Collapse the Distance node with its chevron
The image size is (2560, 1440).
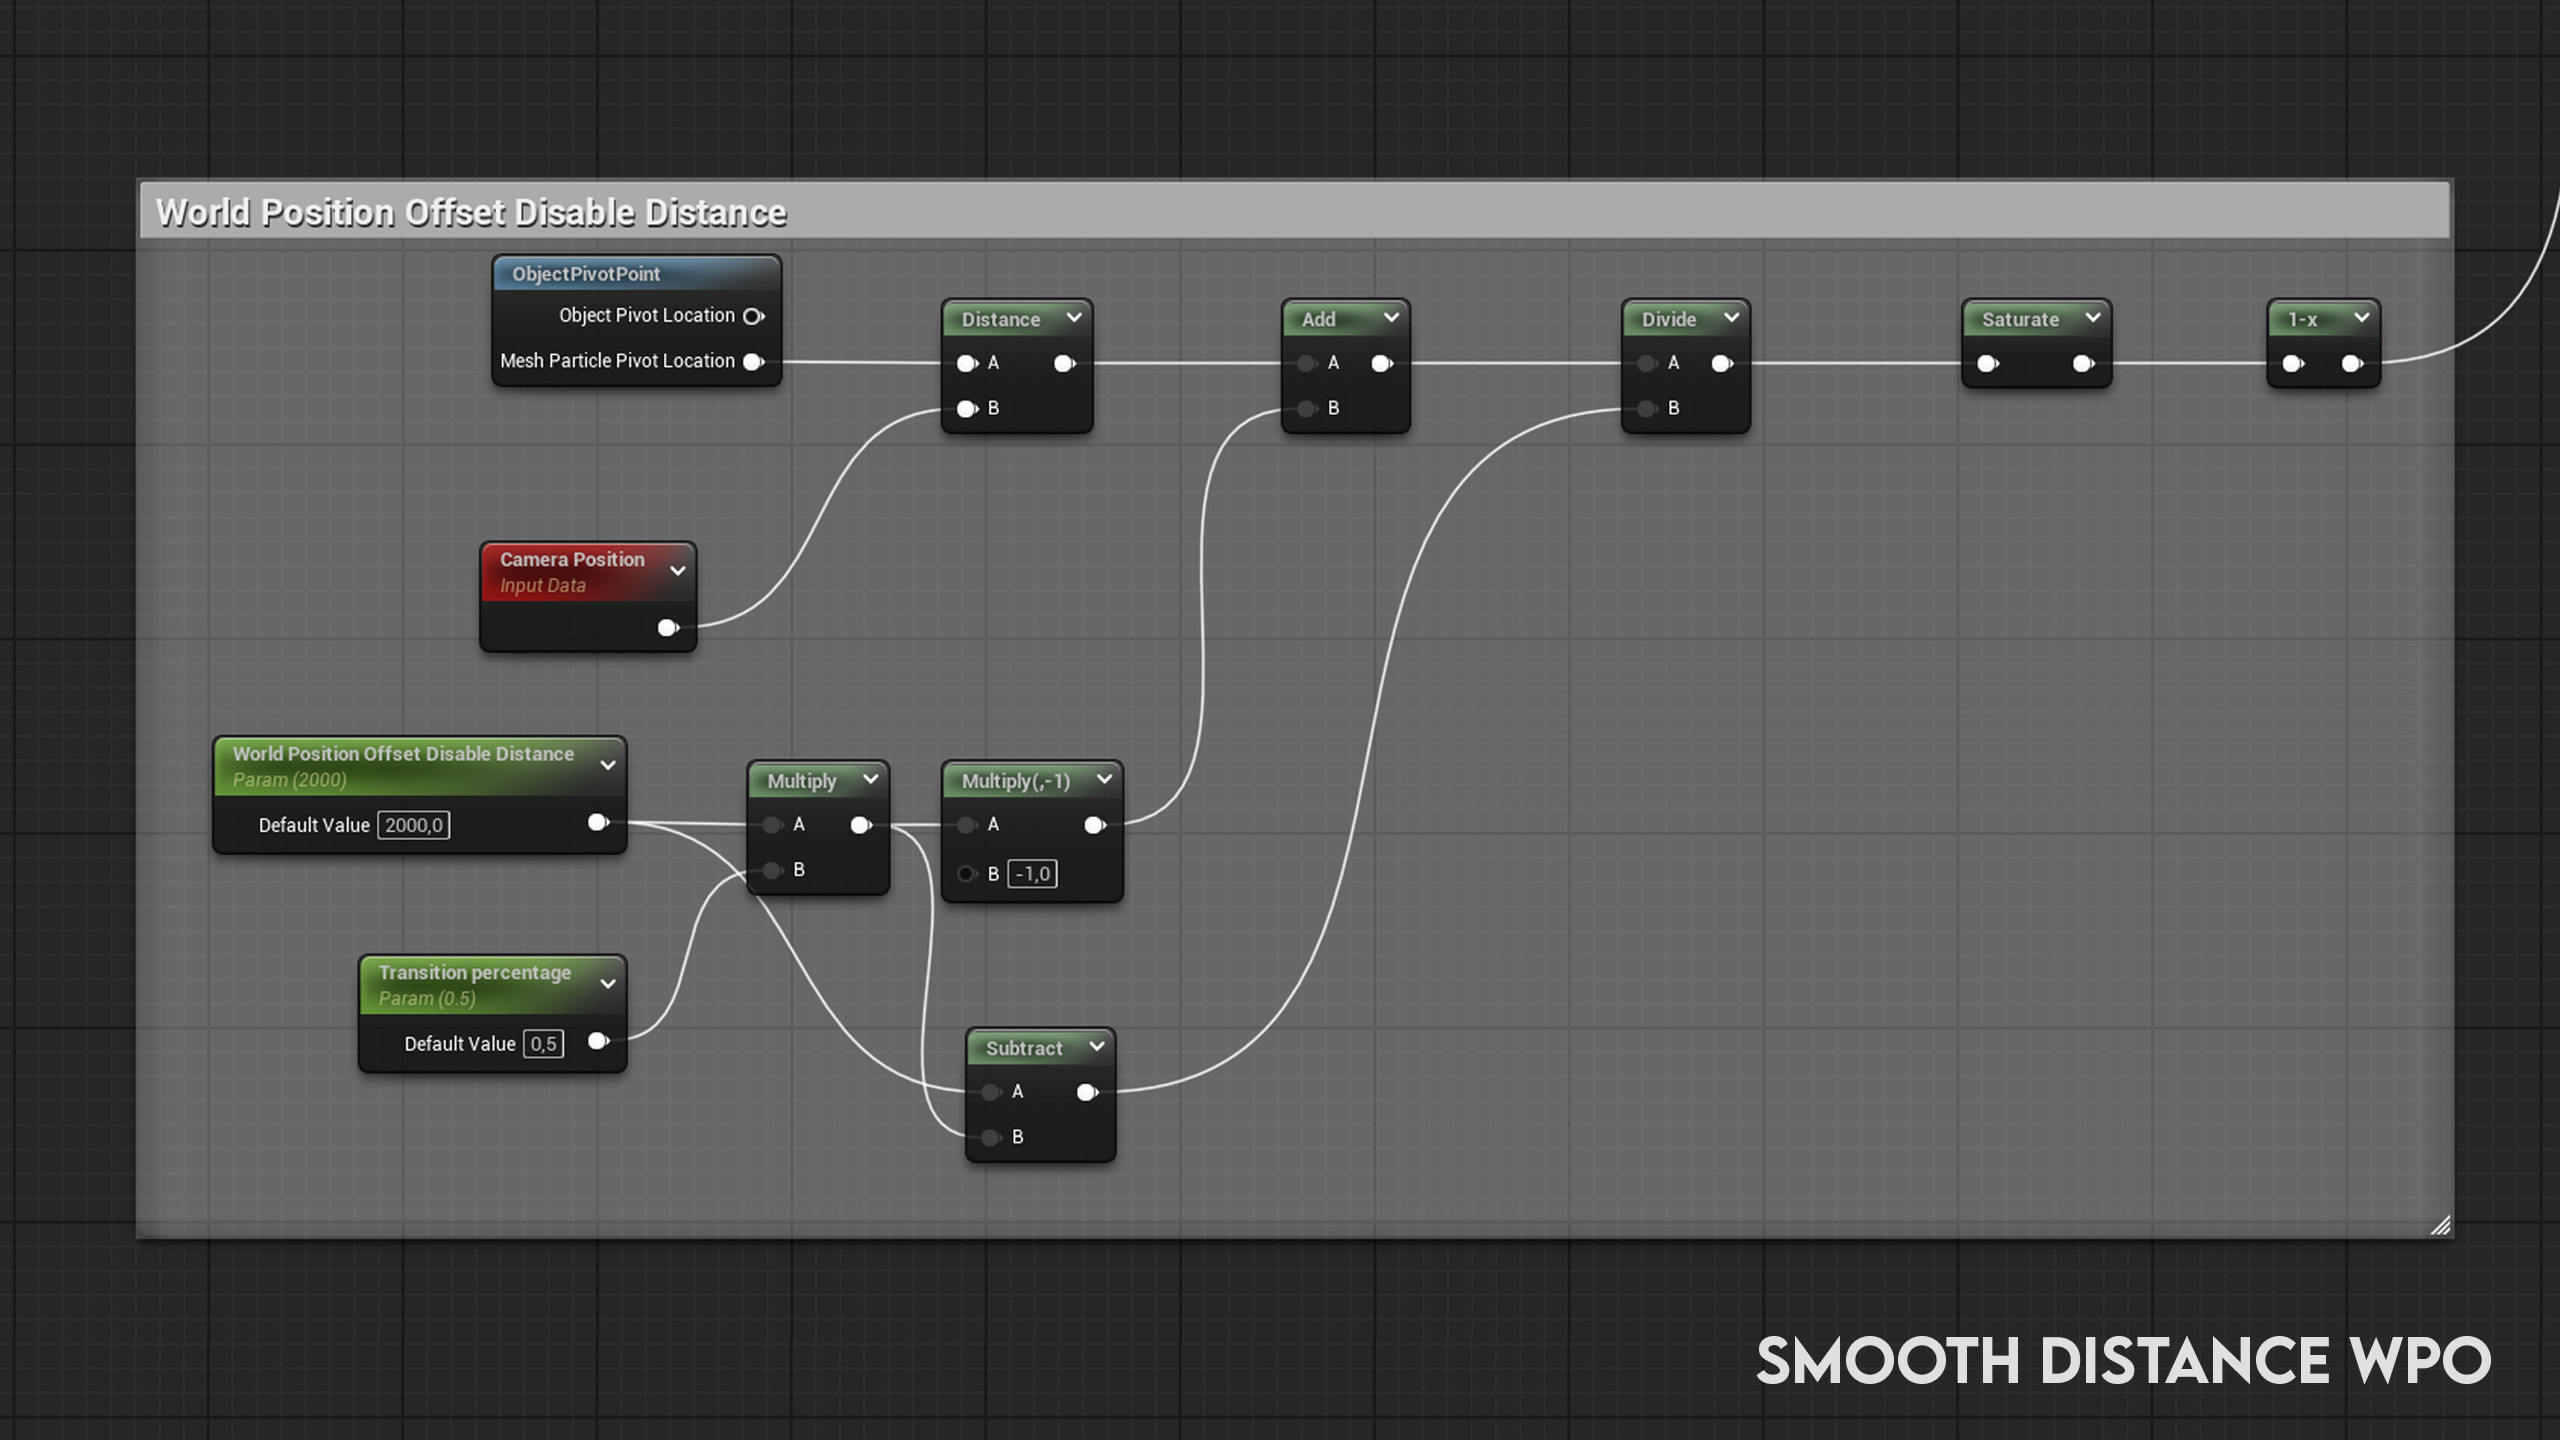coord(1074,318)
